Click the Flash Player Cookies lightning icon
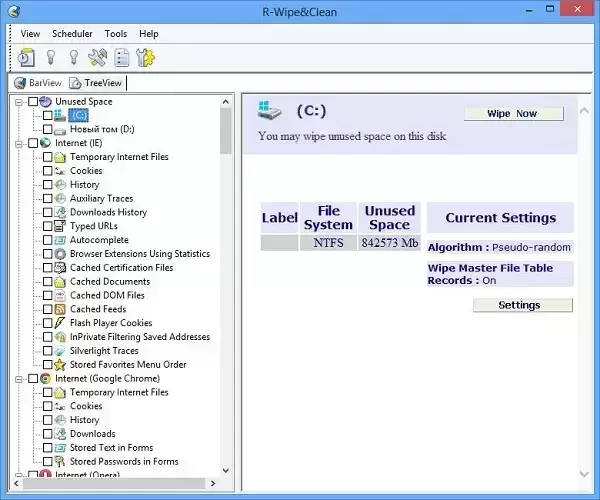 pyautogui.click(x=61, y=323)
